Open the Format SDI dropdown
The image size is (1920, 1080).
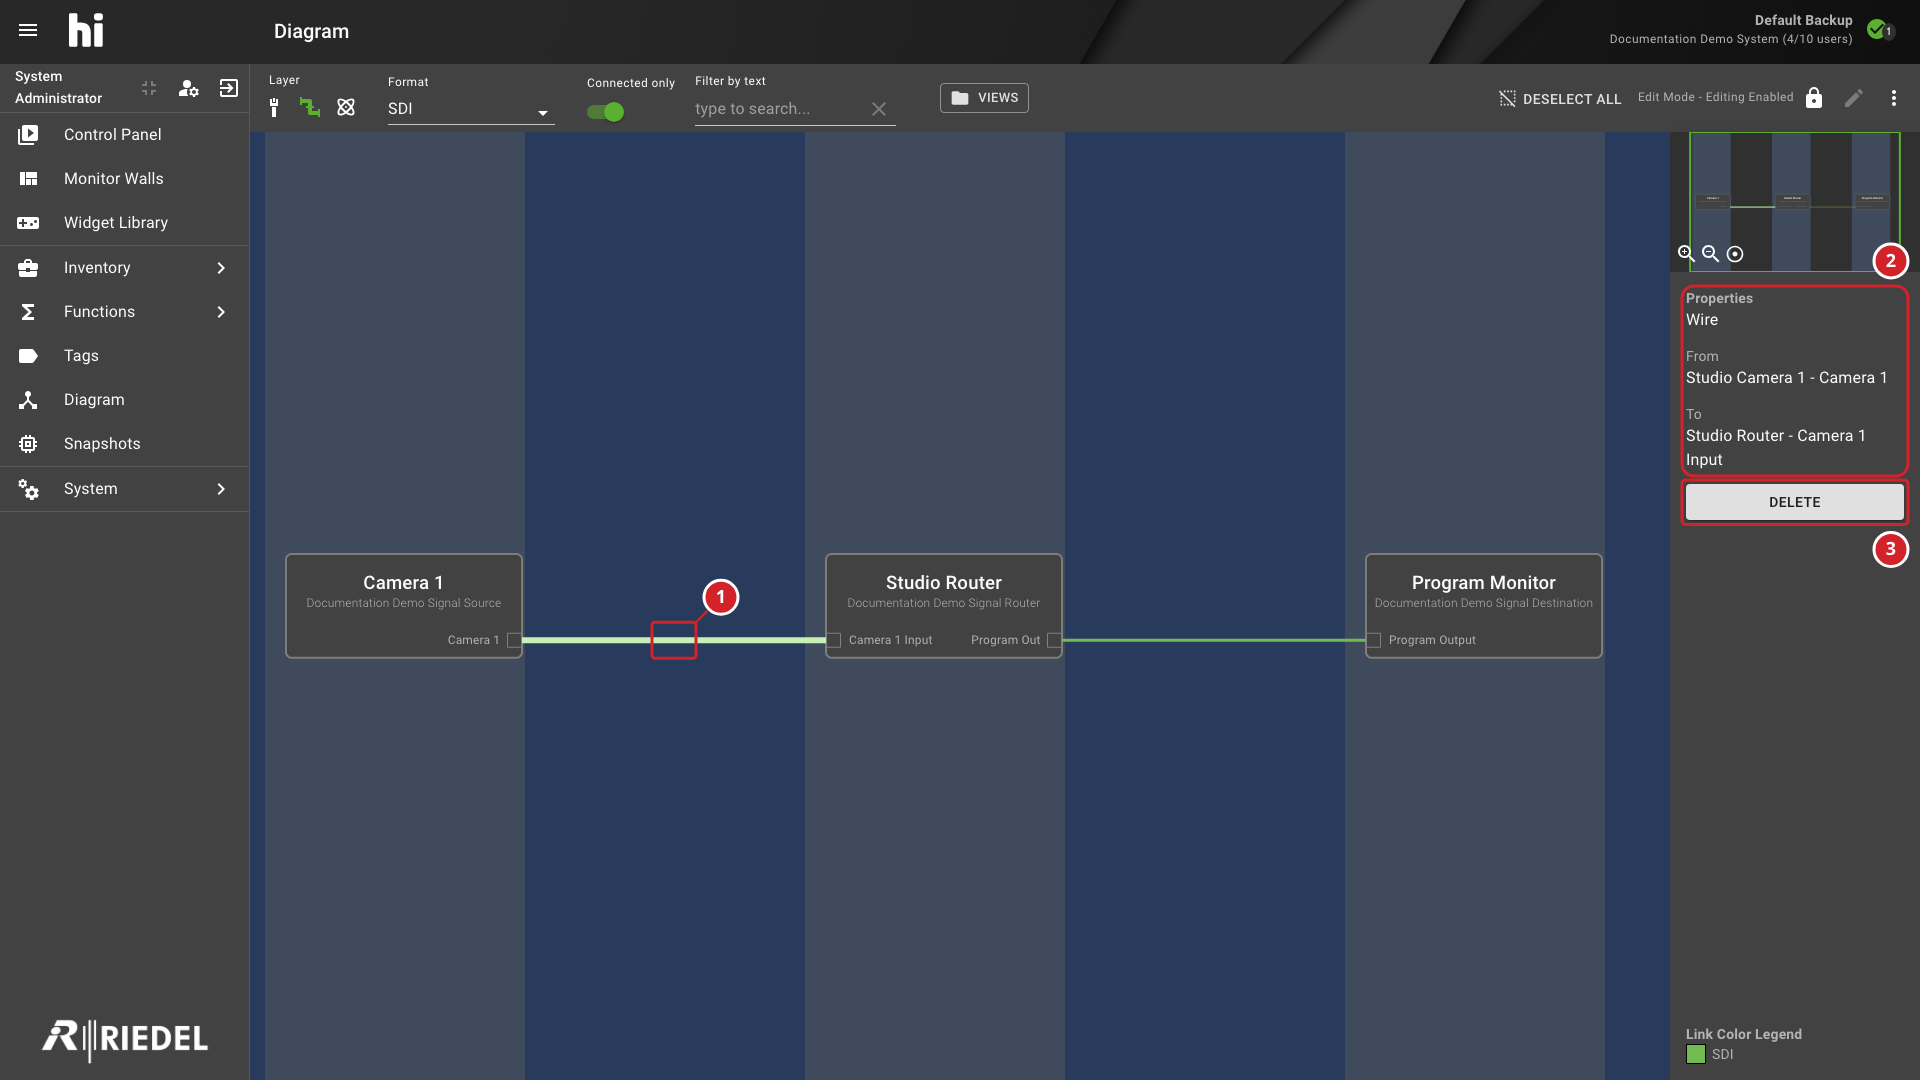click(470, 109)
